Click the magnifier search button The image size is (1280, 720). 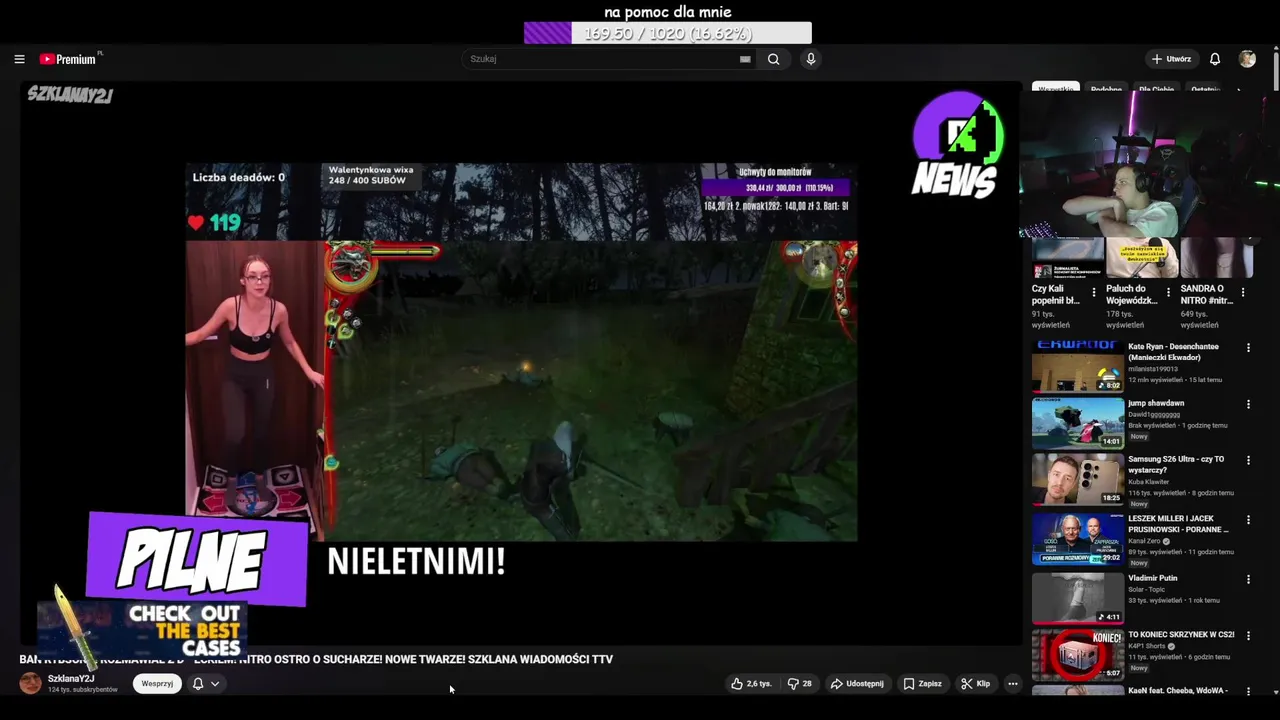click(773, 59)
